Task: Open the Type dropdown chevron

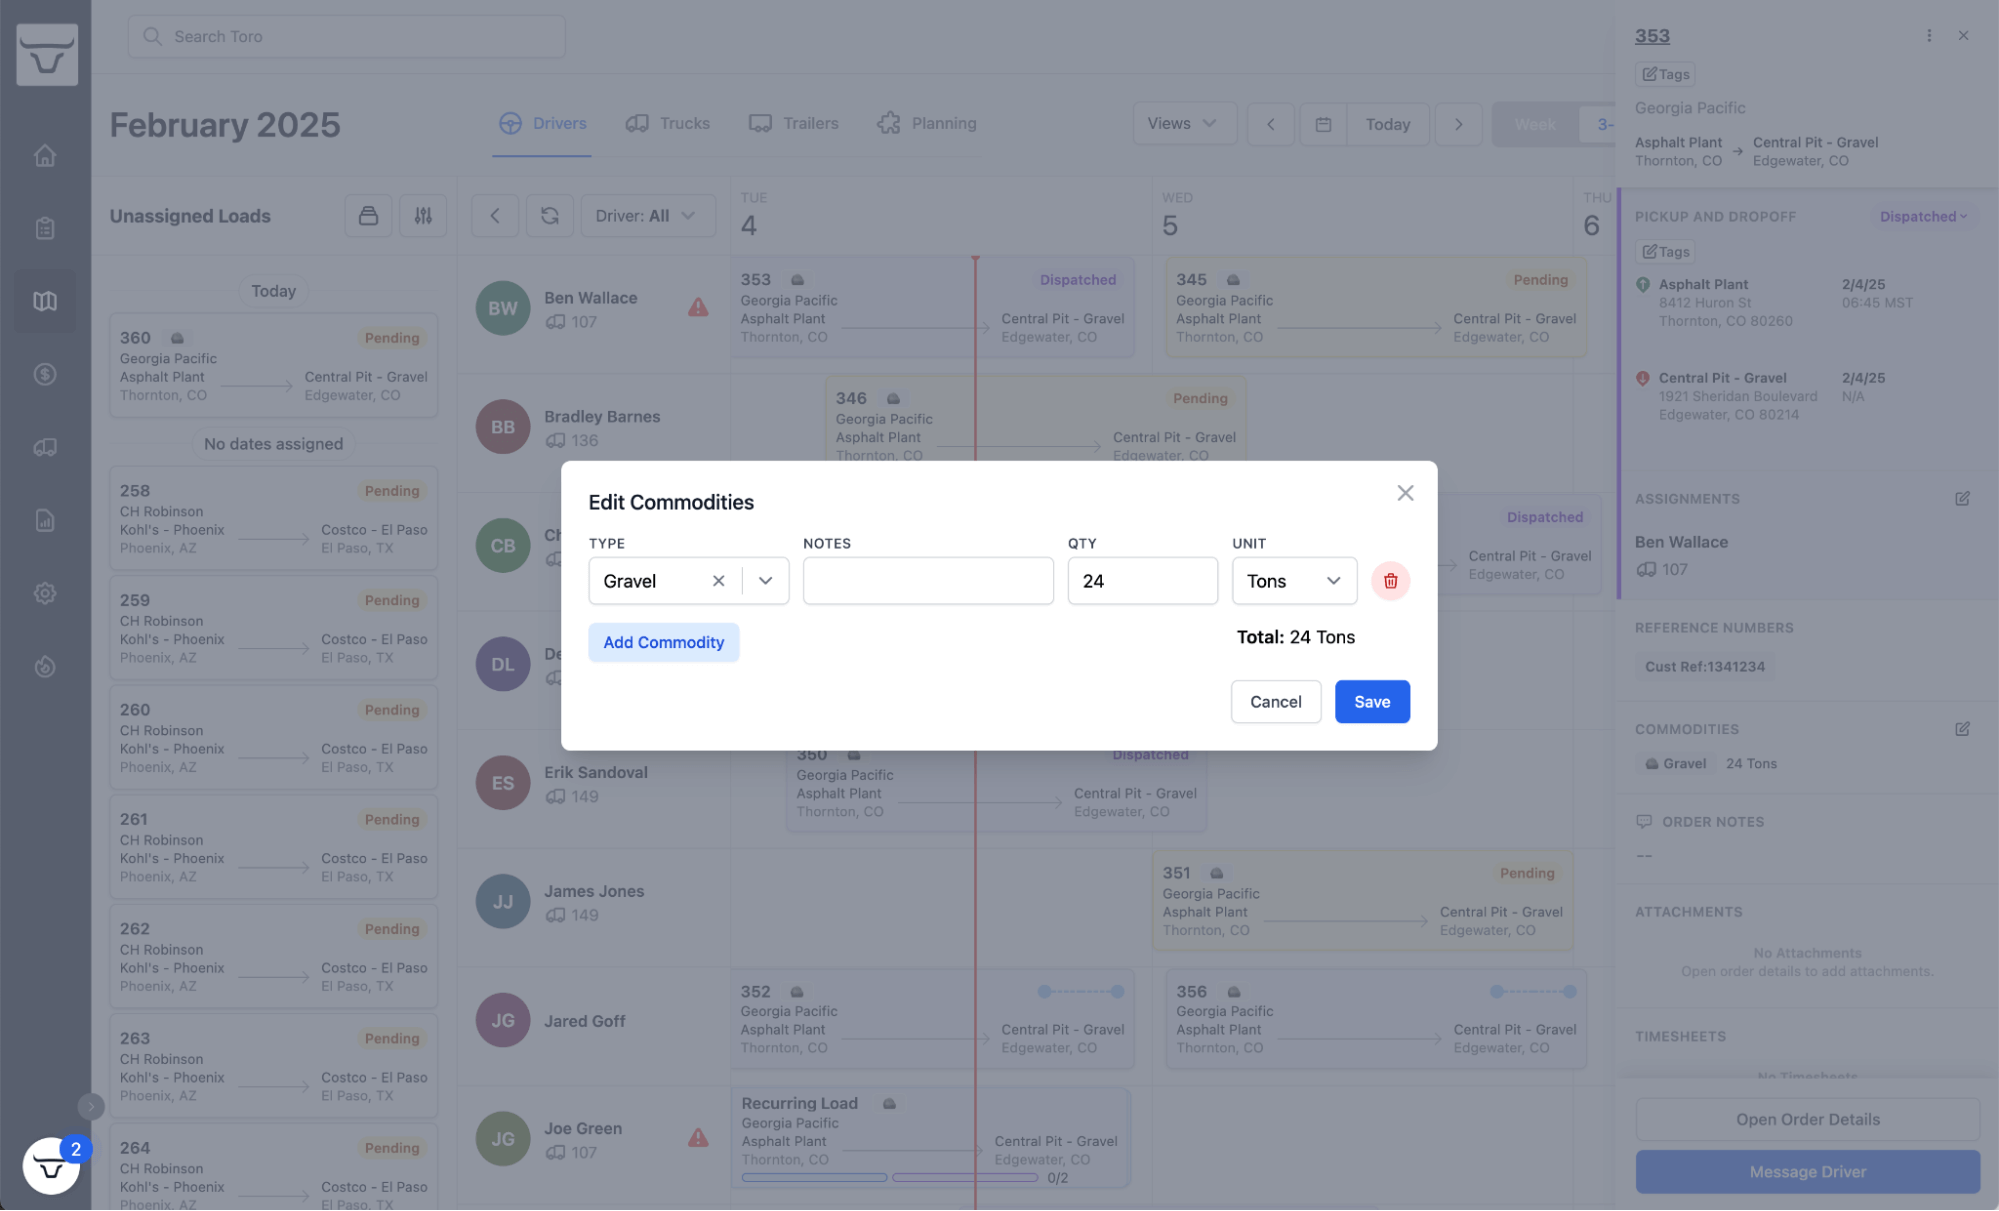Action: click(x=765, y=581)
